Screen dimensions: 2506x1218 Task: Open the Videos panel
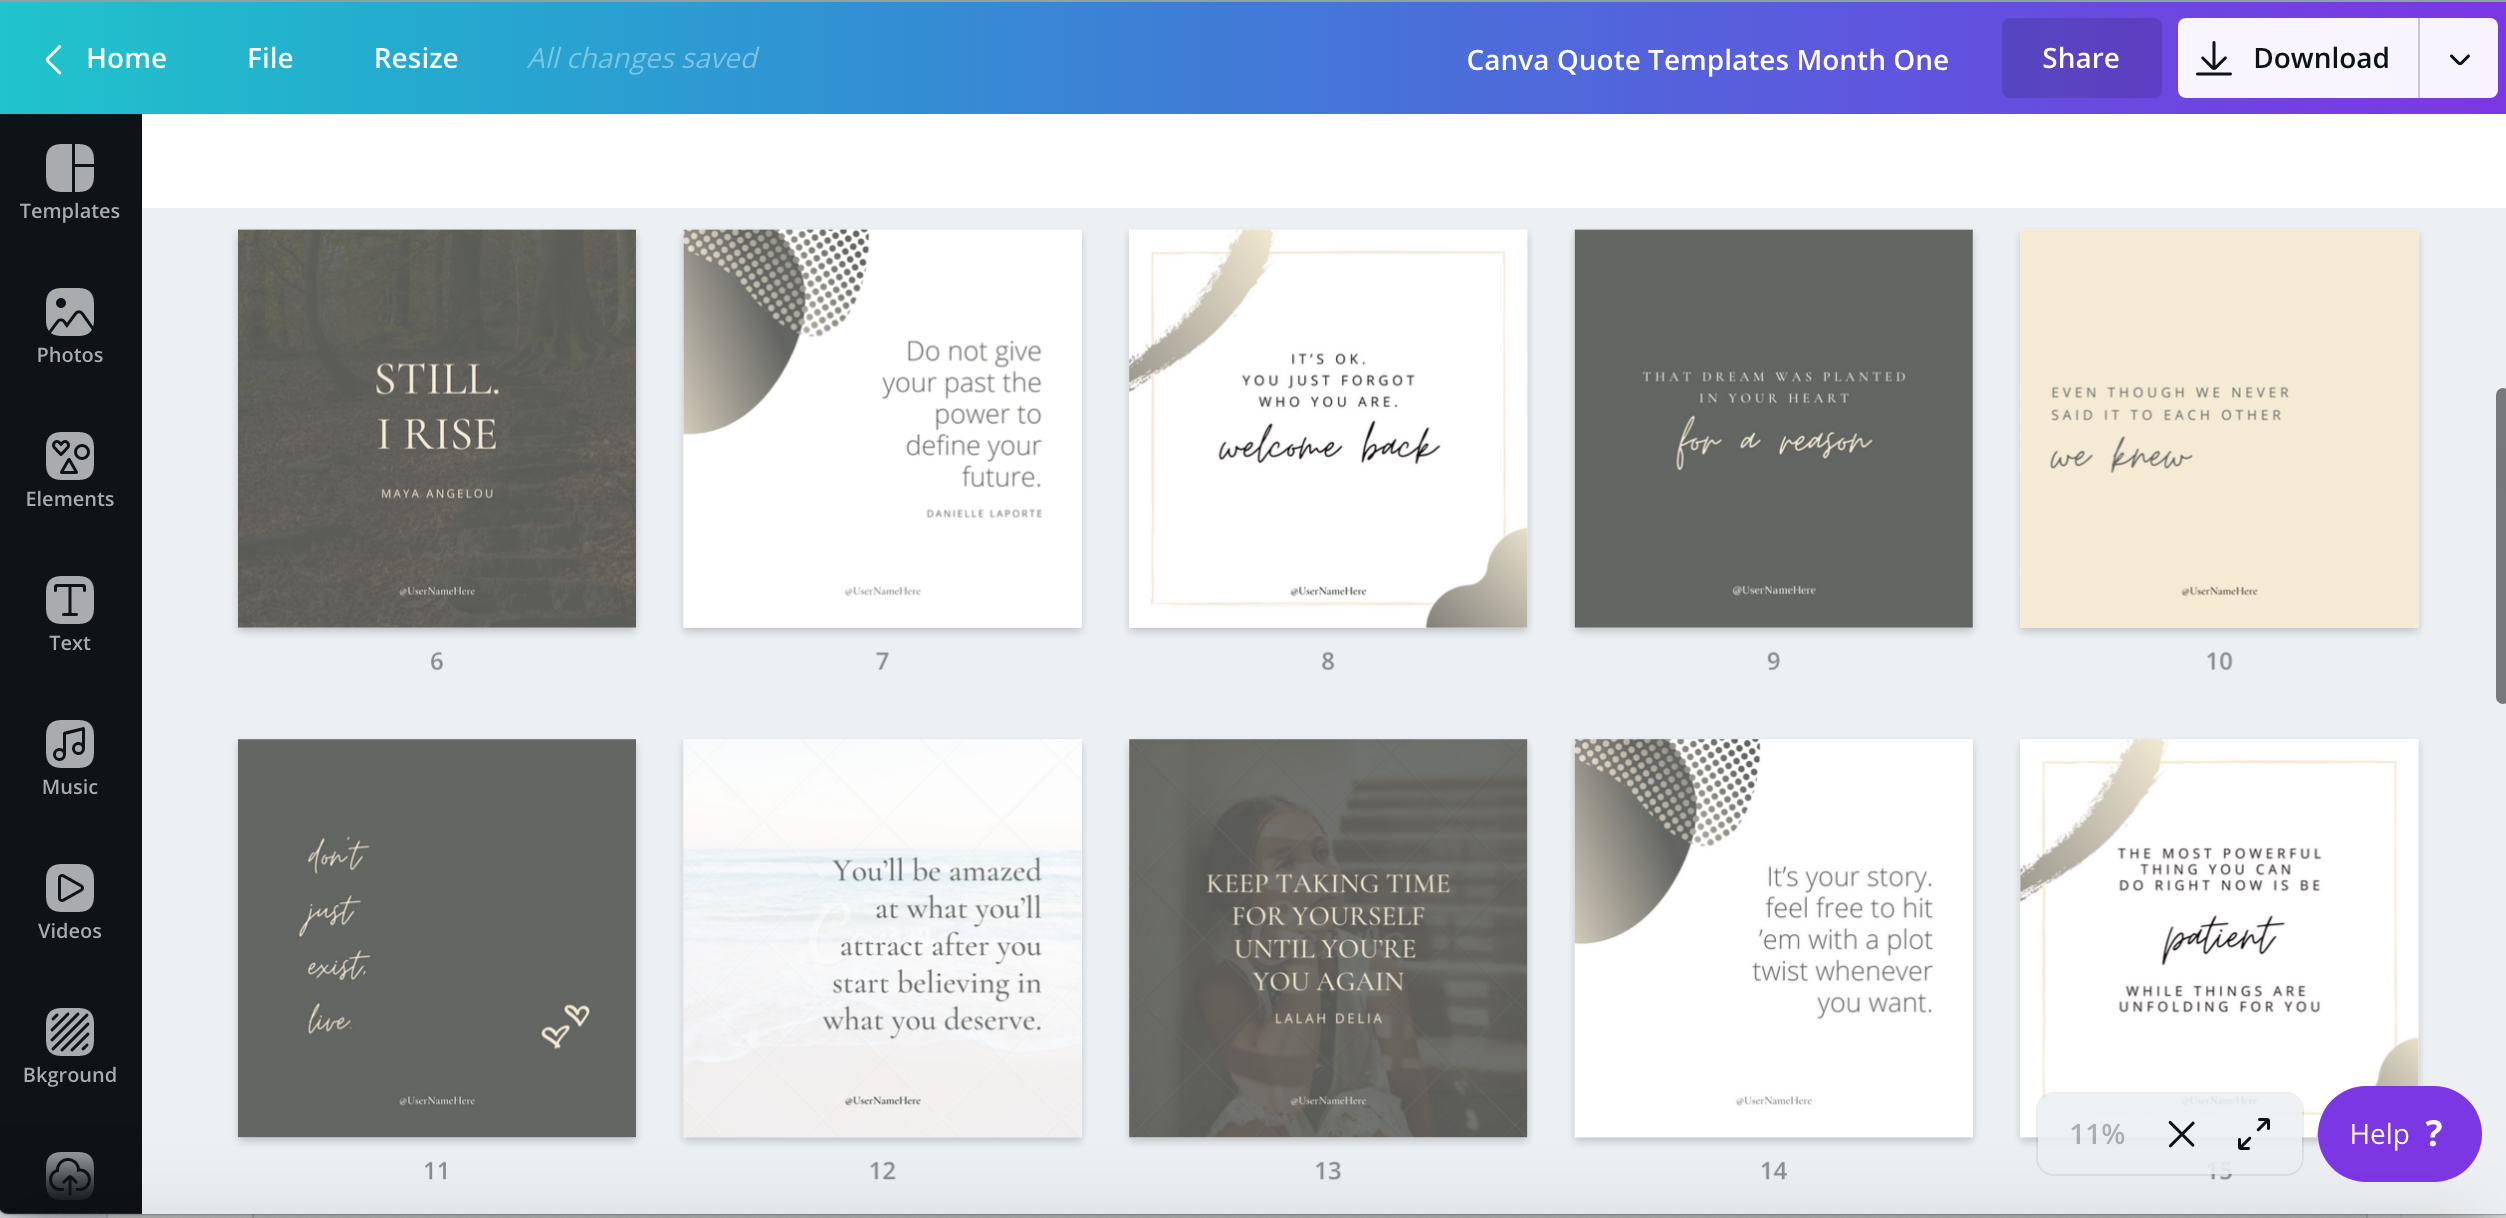(70, 903)
